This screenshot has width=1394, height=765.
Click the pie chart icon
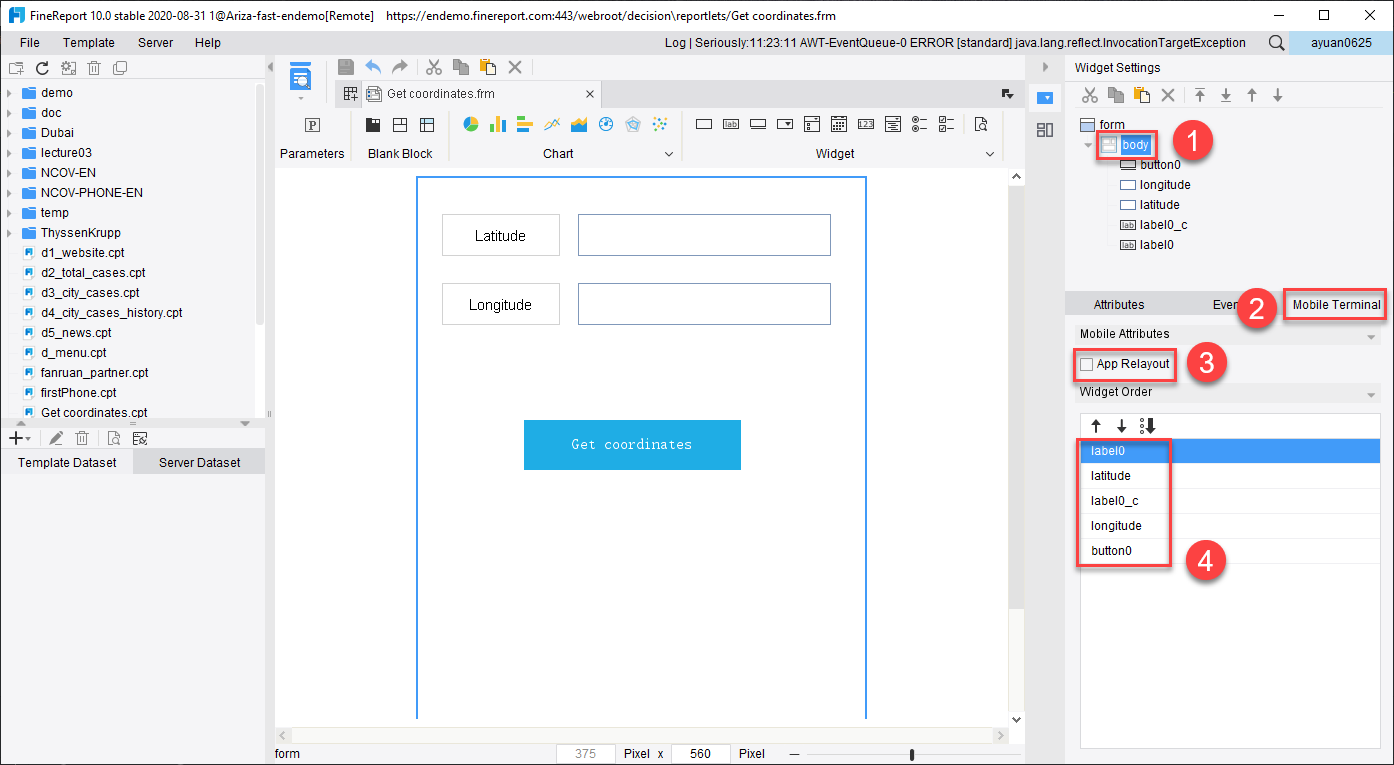[x=471, y=124]
